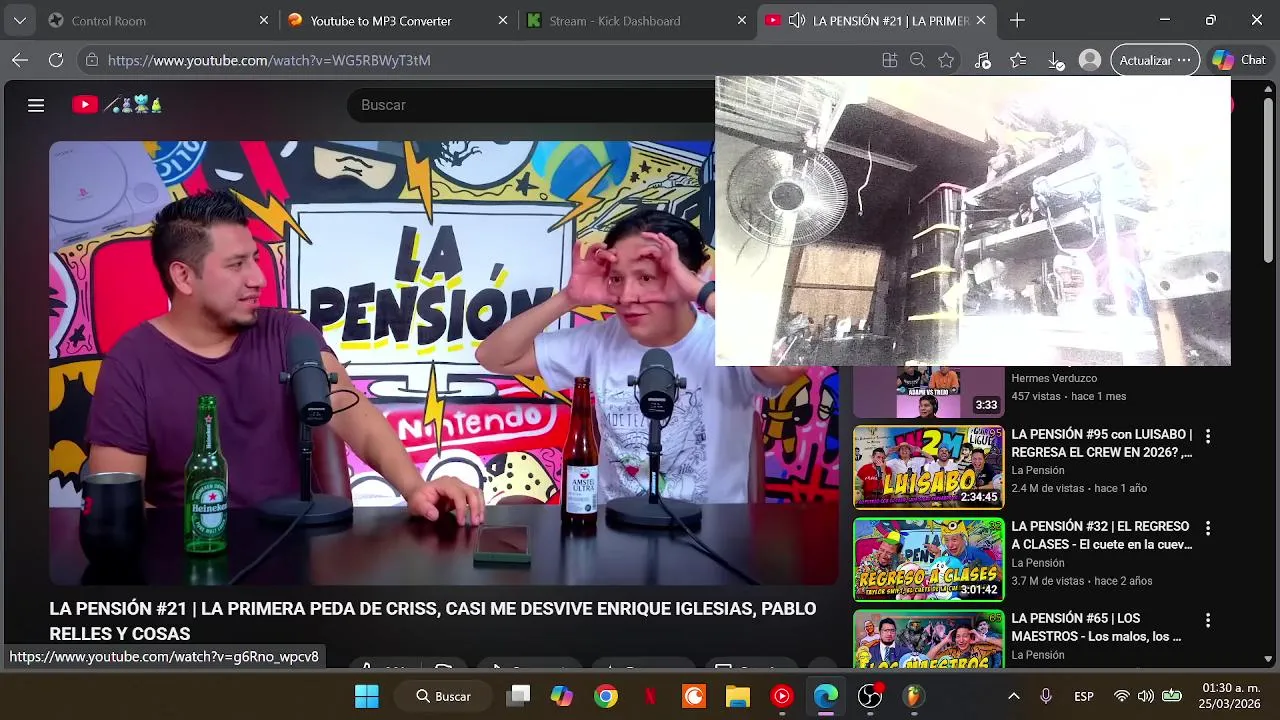This screenshot has height=720, width=1280.
Task: Open the volume speaker tray icon
Action: (1146, 696)
